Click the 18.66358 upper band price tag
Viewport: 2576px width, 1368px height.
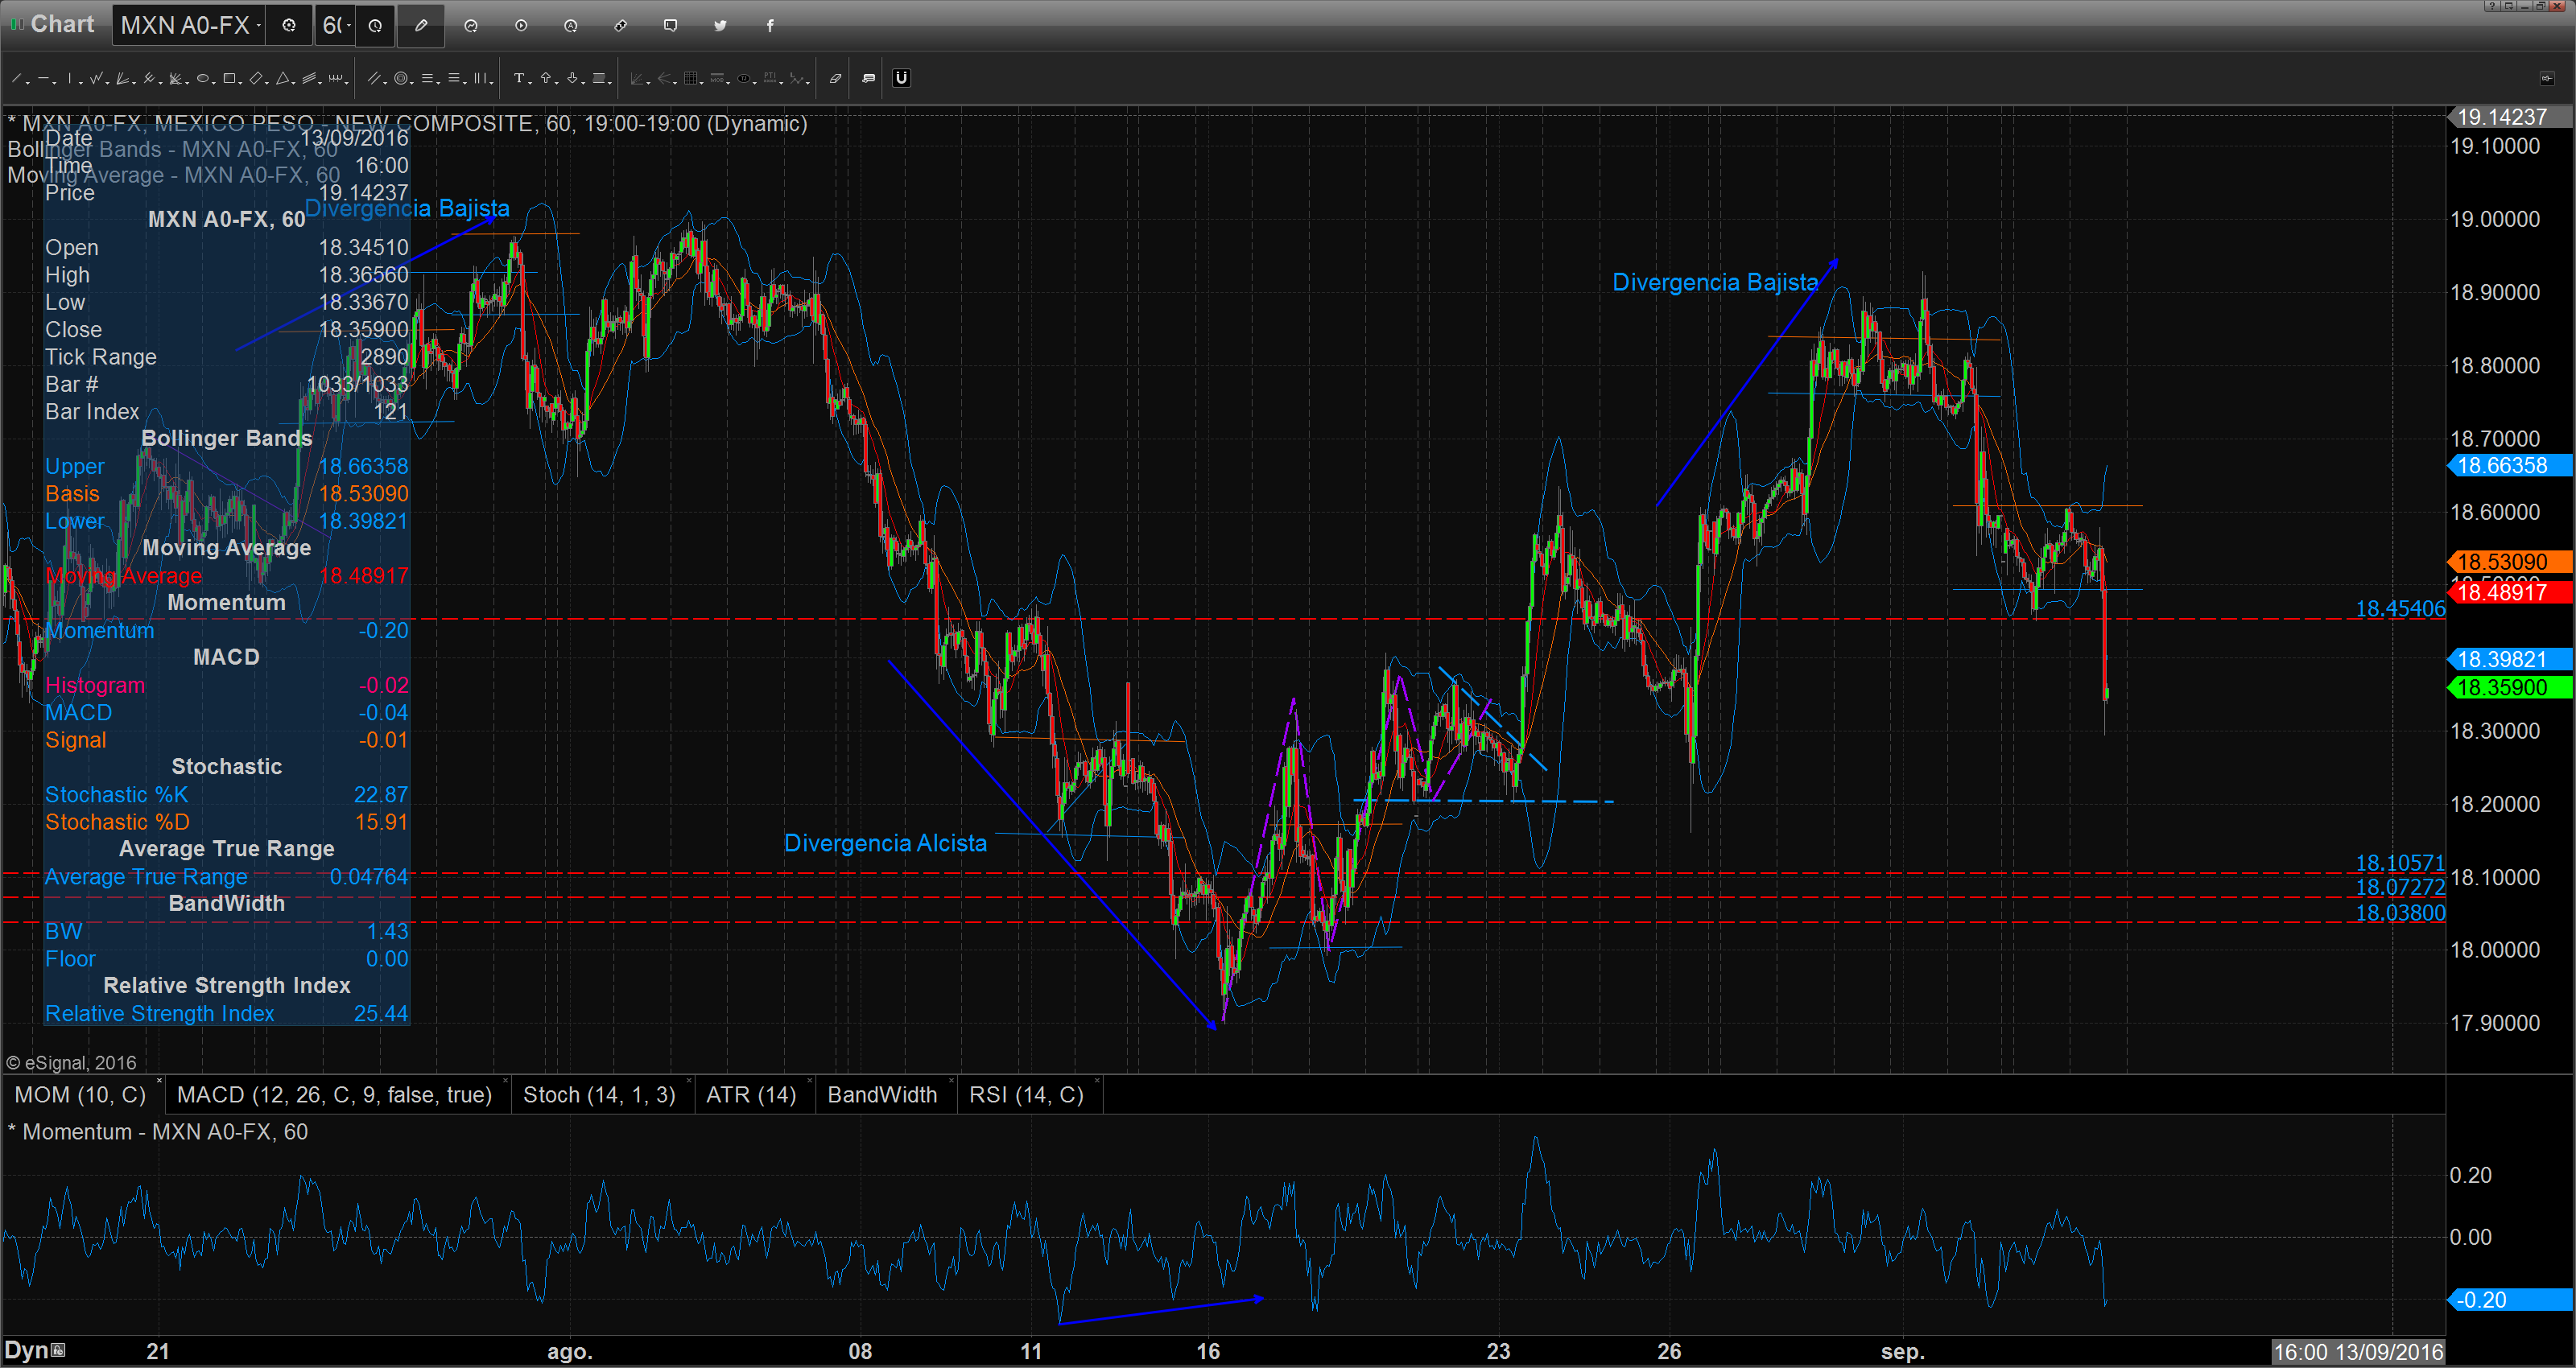tap(2510, 465)
